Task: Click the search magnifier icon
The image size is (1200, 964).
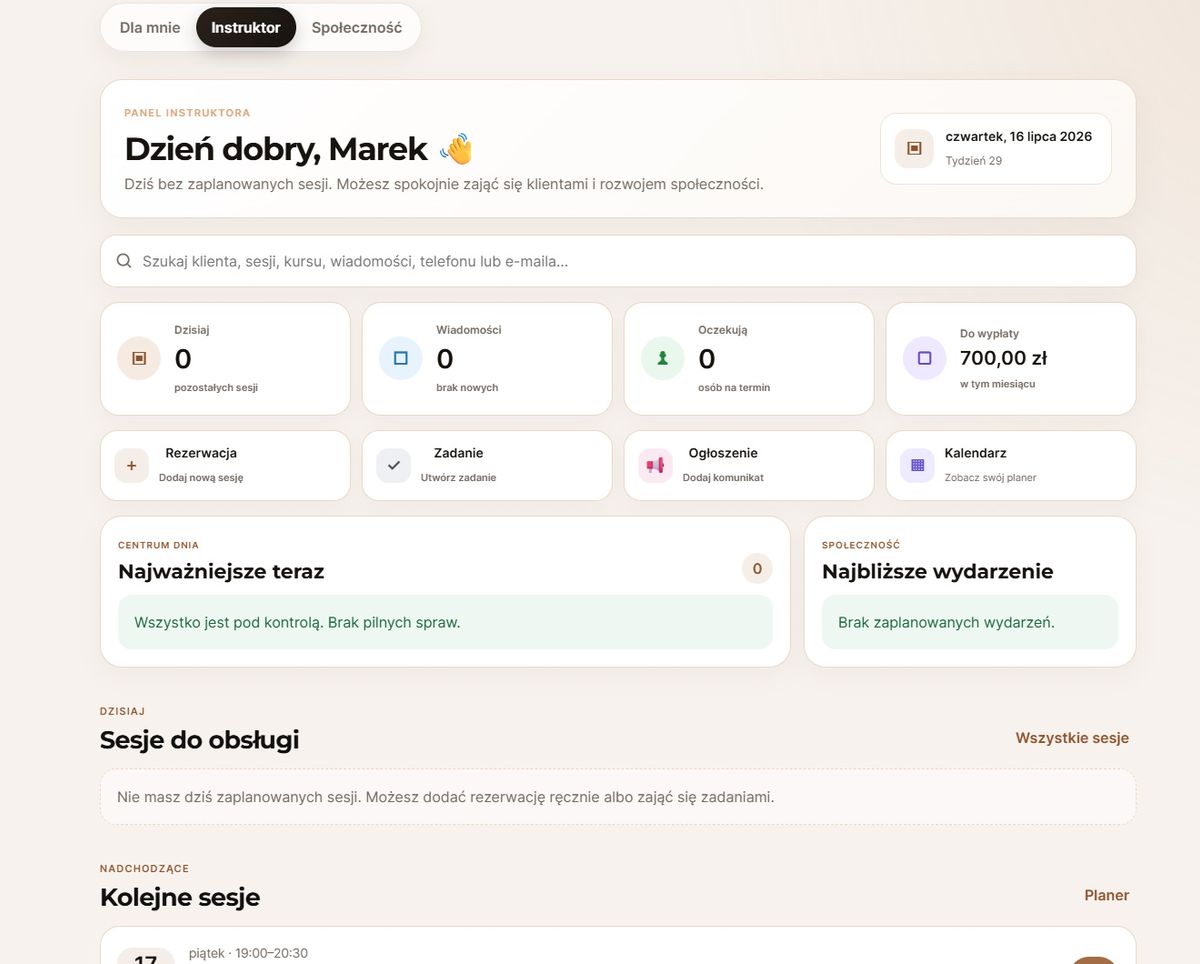Action: [x=124, y=261]
